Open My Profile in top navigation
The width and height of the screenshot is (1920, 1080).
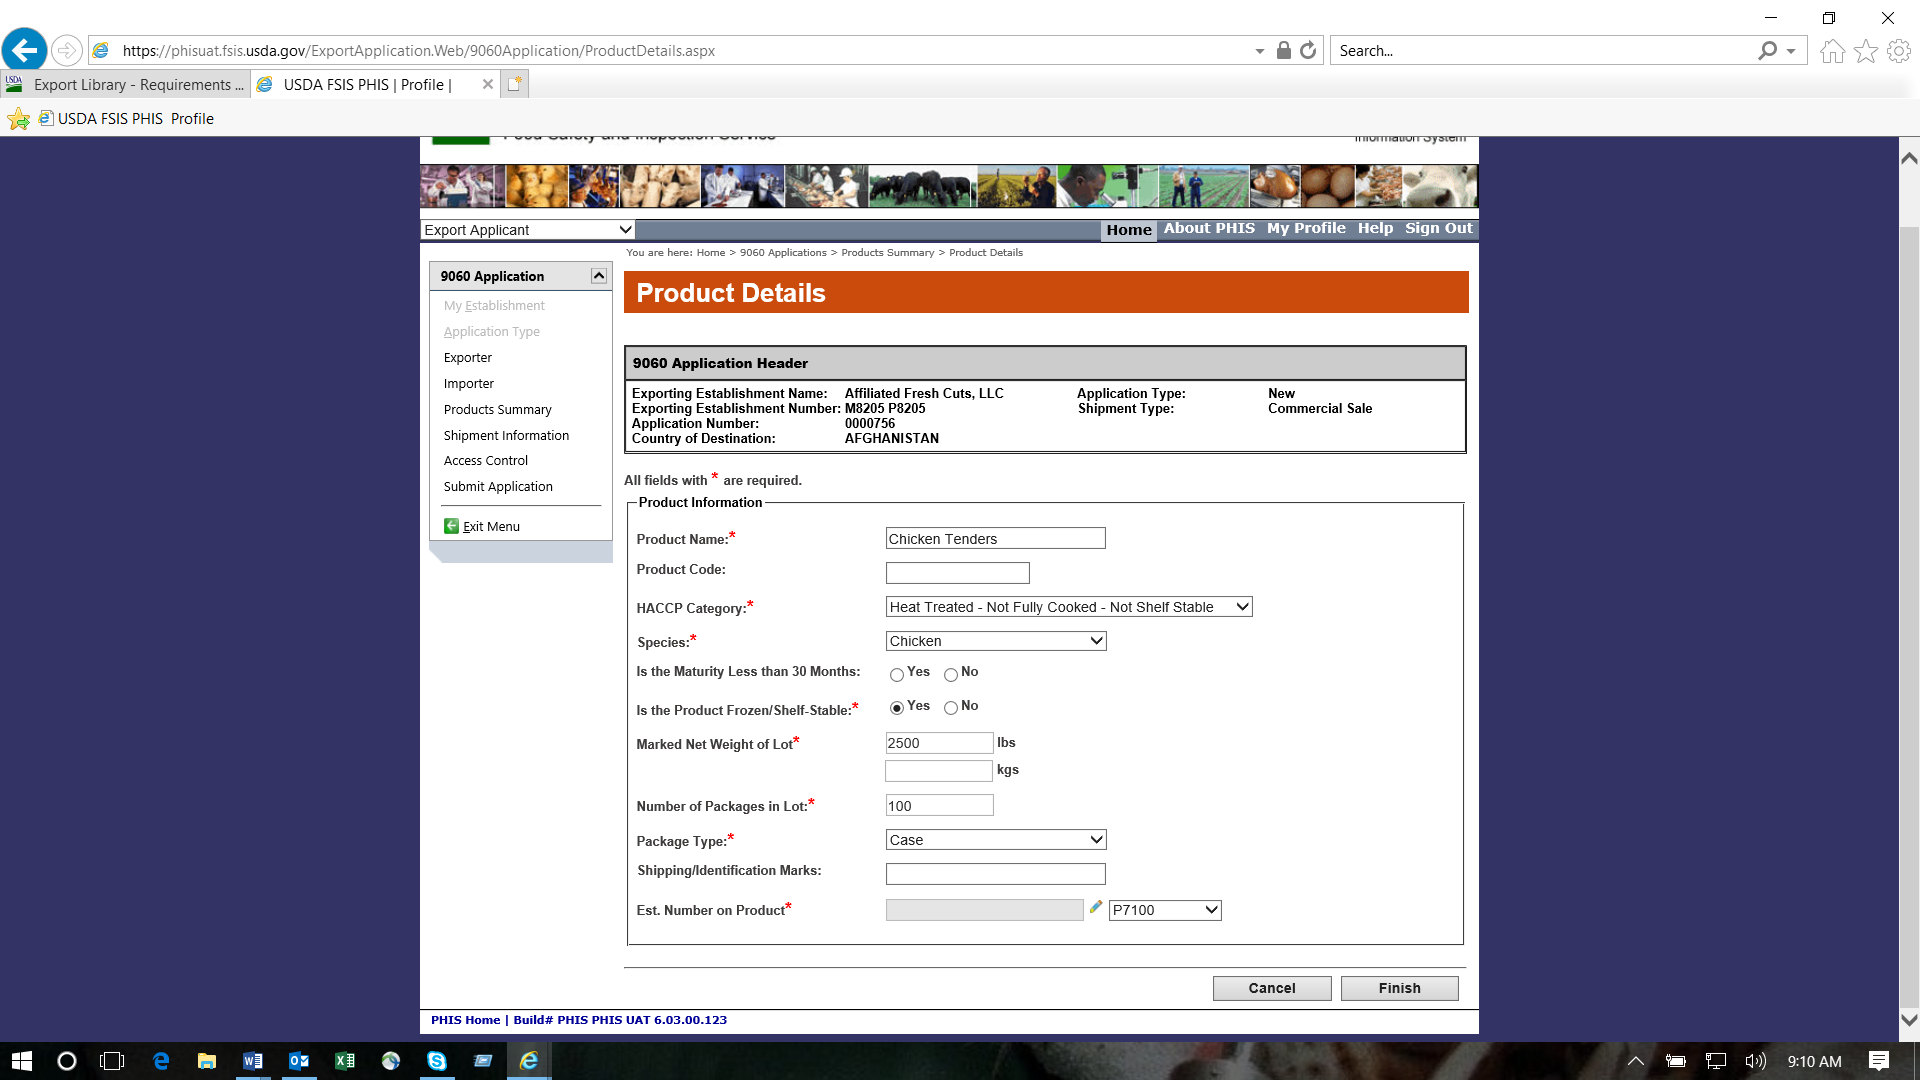tap(1305, 228)
